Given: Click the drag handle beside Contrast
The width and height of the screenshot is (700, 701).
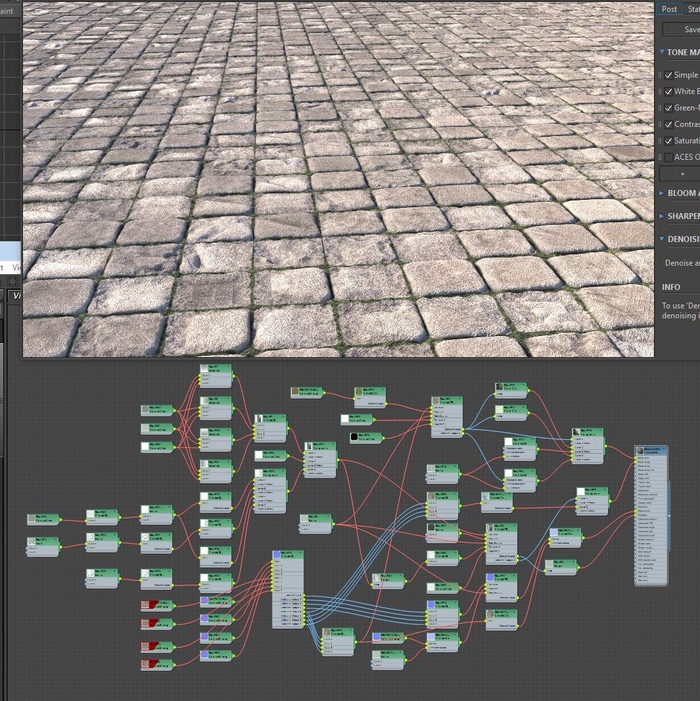Looking at the screenshot, I should click(660, 124).
